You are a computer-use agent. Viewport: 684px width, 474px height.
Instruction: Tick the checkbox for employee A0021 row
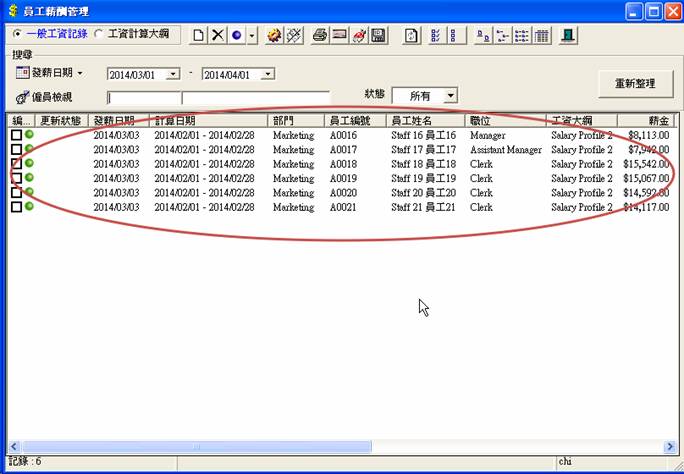(x=16, y=207)
